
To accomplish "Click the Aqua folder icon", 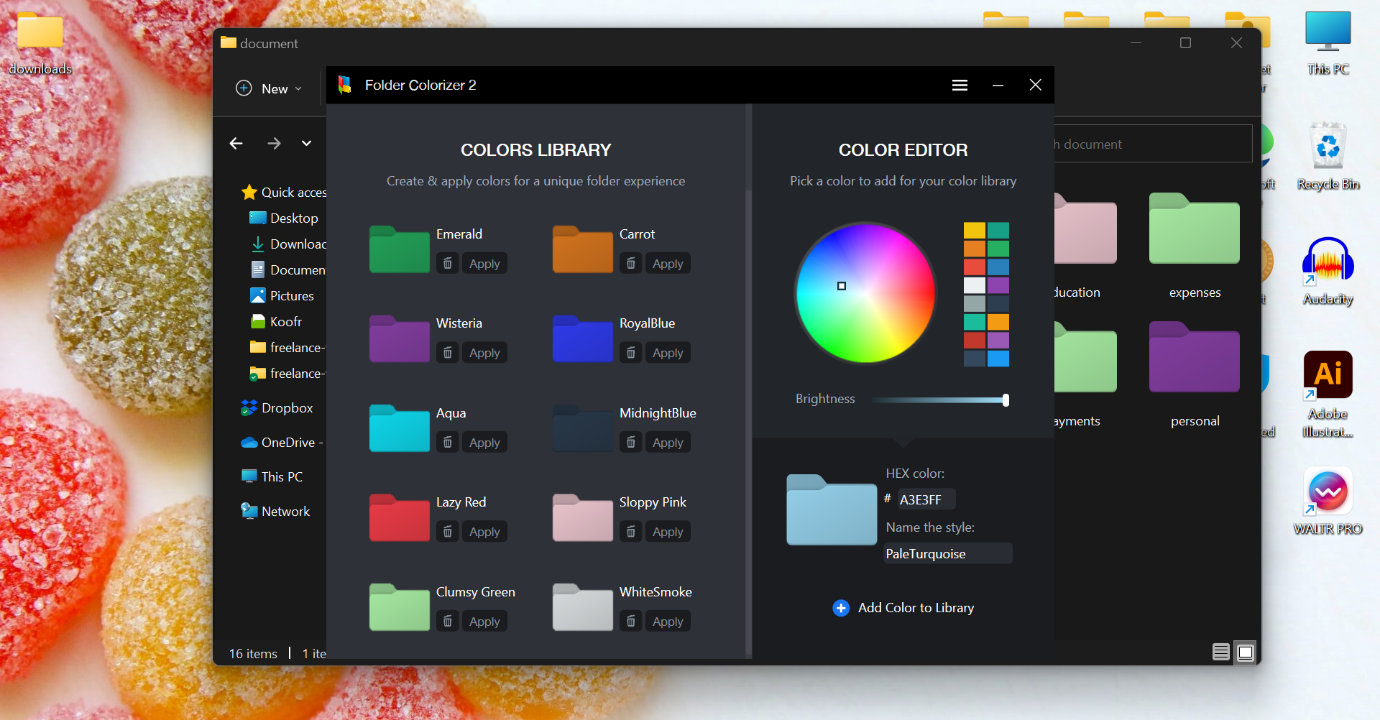I will [x=399, y=428].
